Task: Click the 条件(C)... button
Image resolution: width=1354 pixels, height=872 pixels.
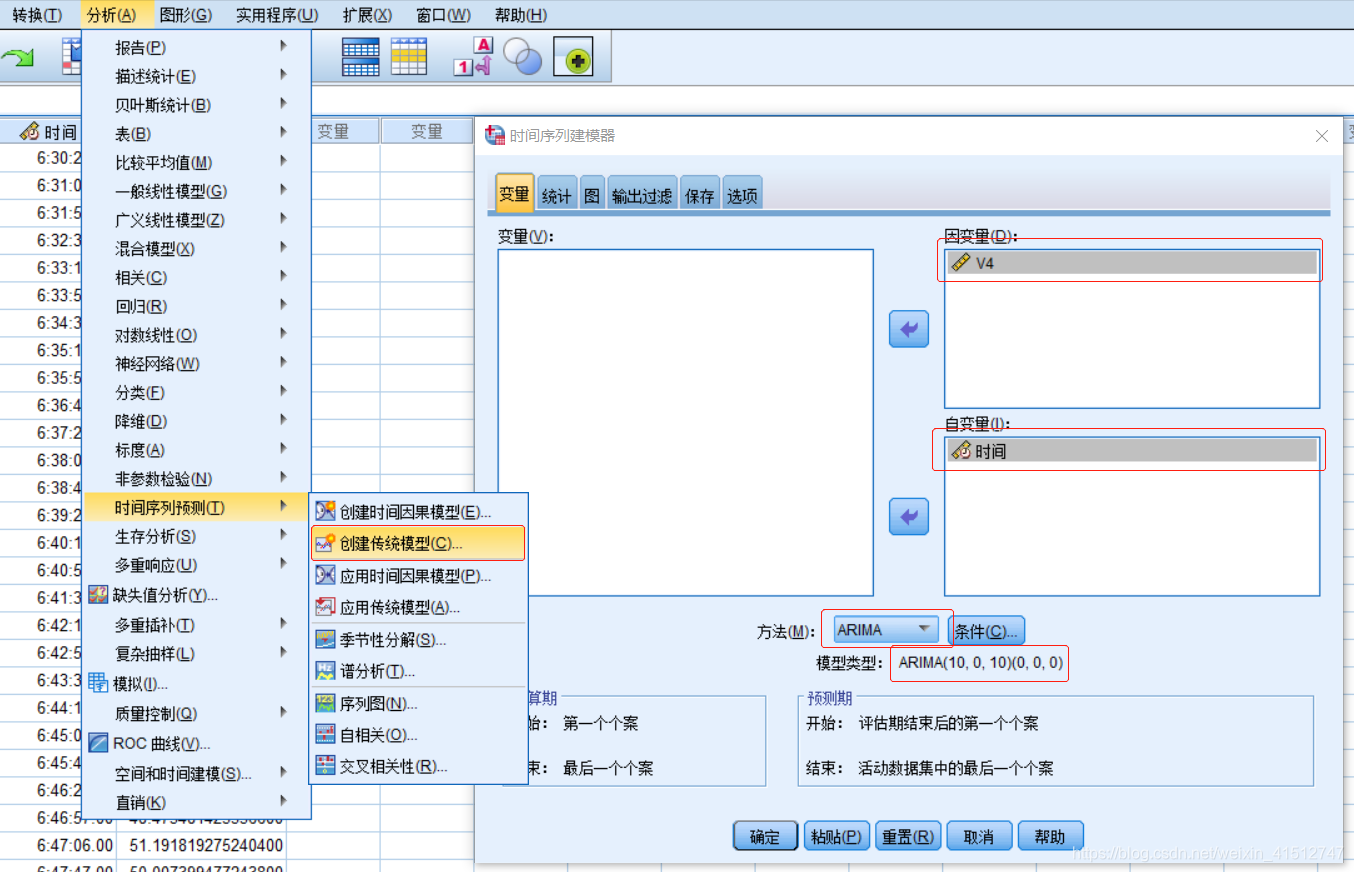Action: pyautogui.click(x=986, y=631)
